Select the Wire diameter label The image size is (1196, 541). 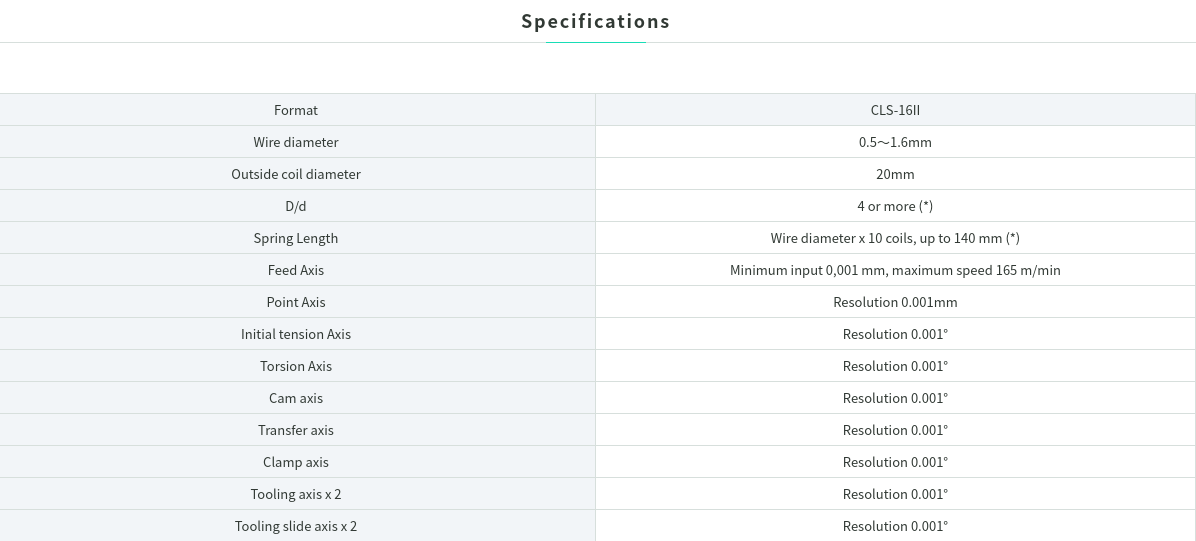click(x=296, y=142)
